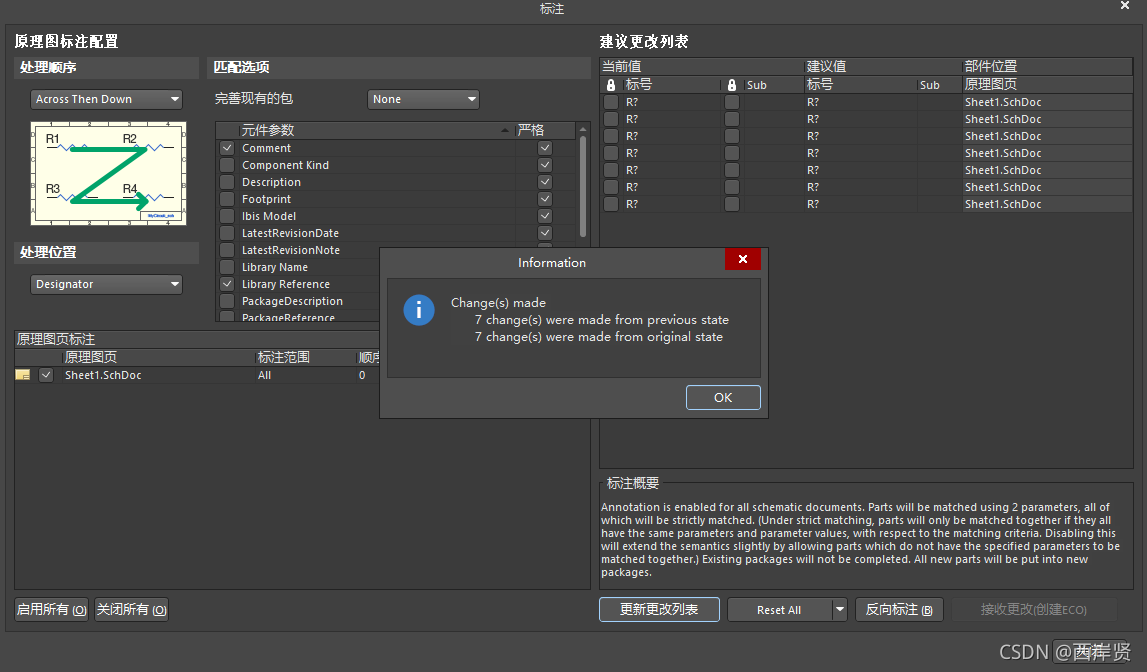Toggle the lock checkbox of first R? row

(611, 102)
